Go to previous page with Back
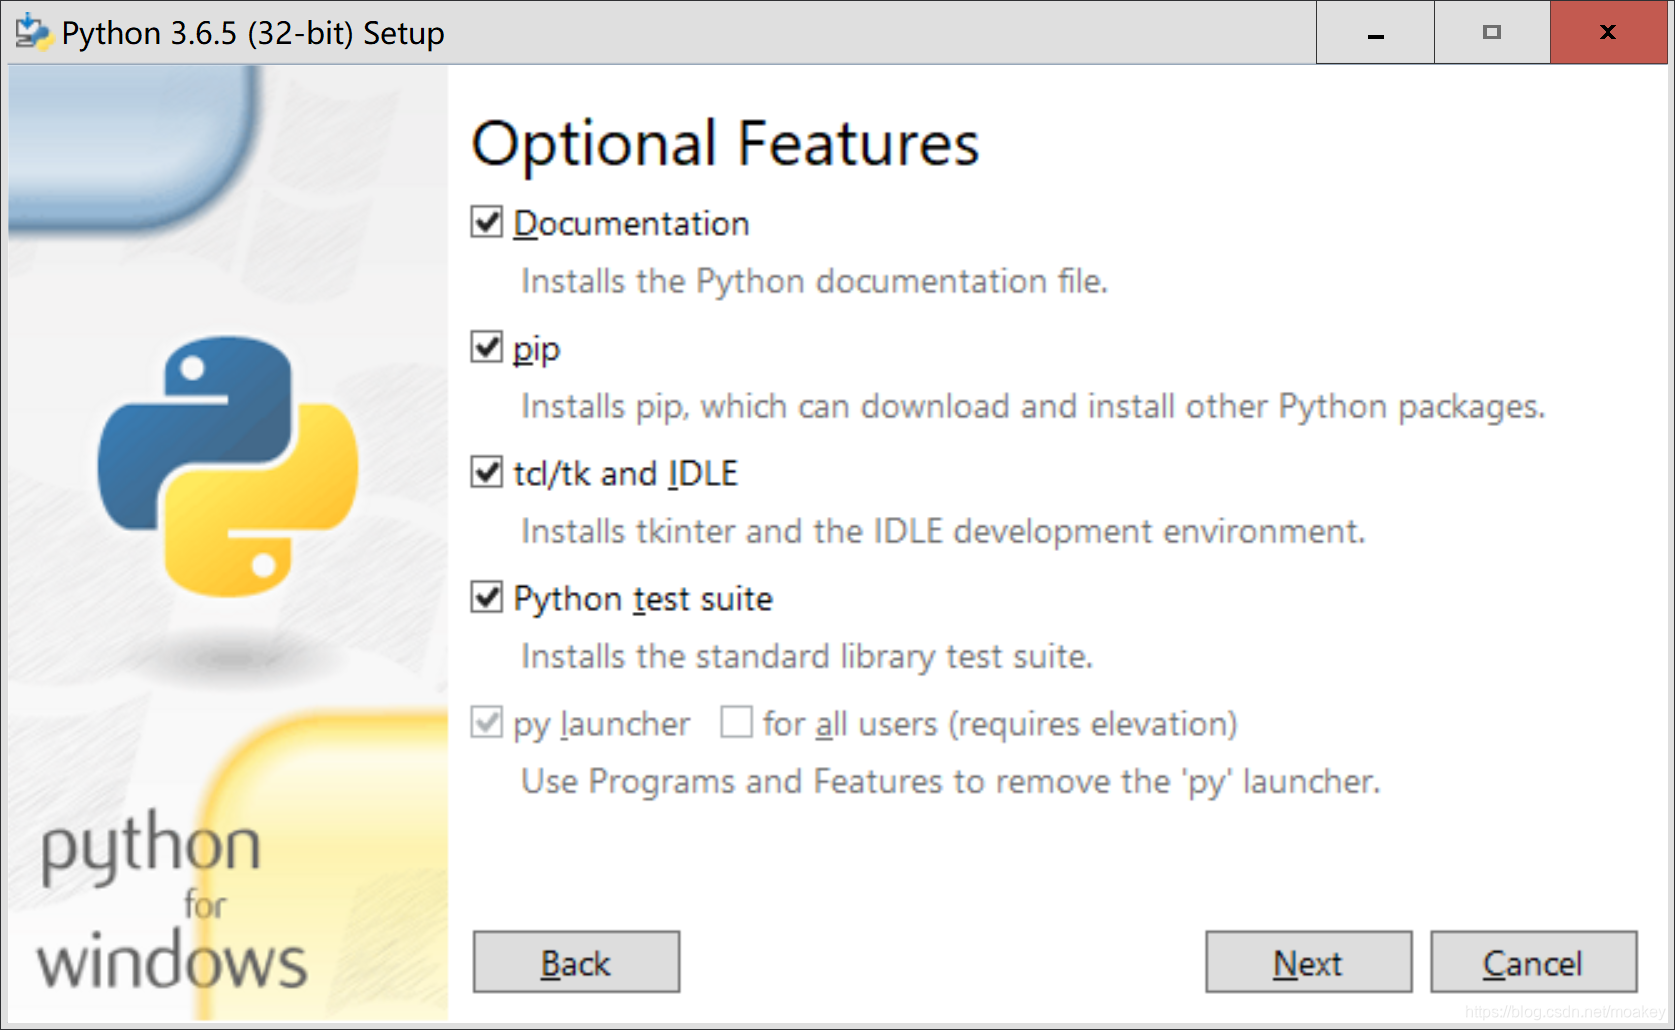This screenshot has height=1030, width=1675. (x=576, y=962)
